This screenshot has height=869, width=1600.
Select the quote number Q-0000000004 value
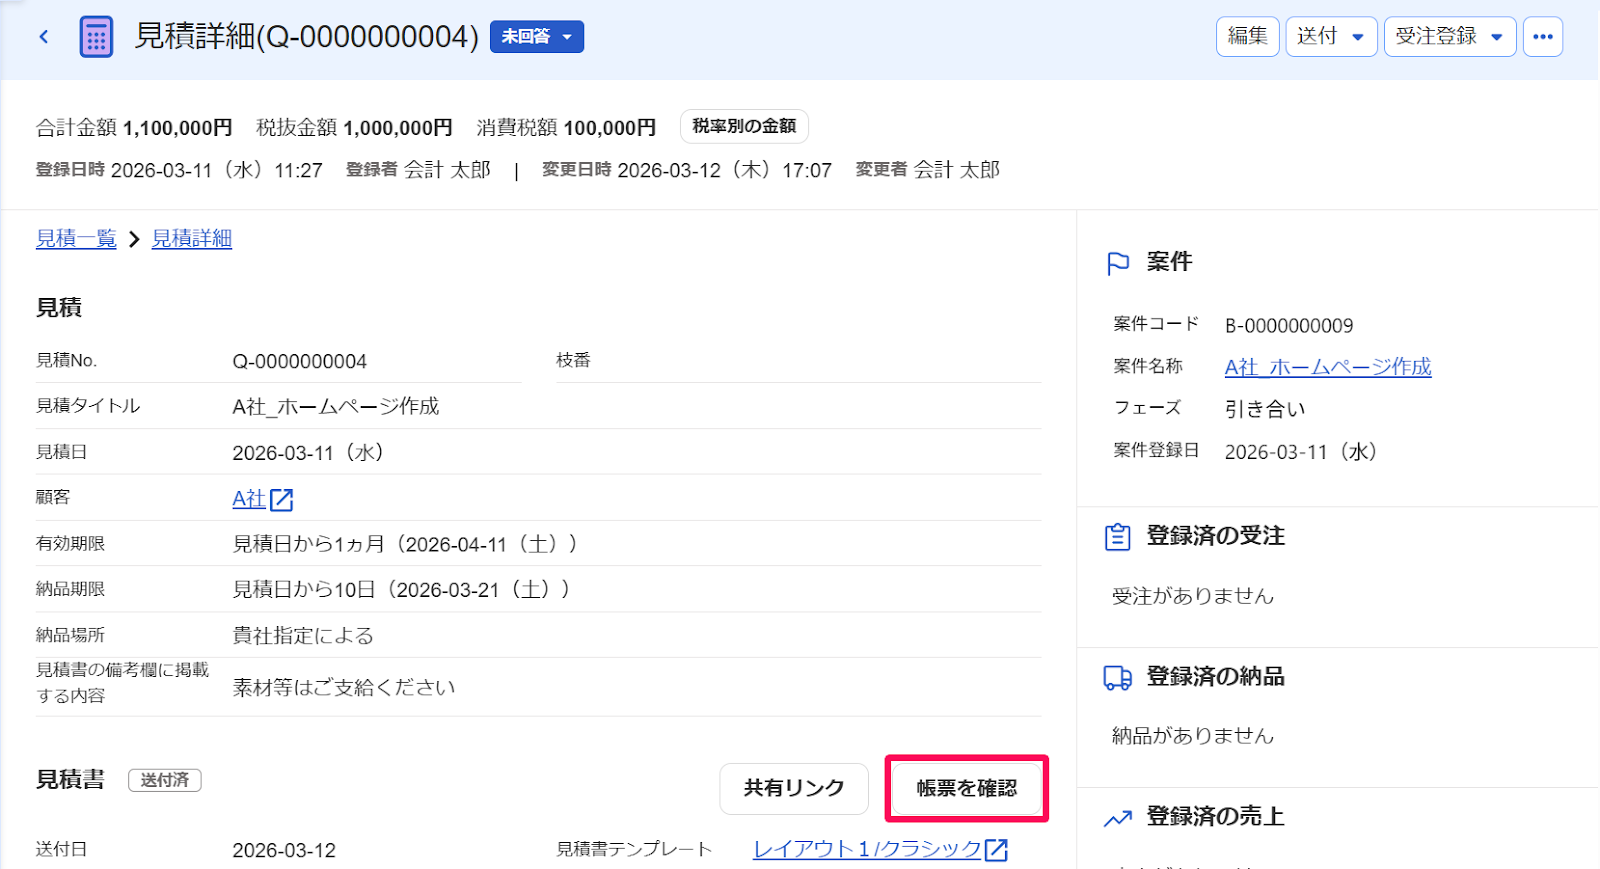coord(300,361)
